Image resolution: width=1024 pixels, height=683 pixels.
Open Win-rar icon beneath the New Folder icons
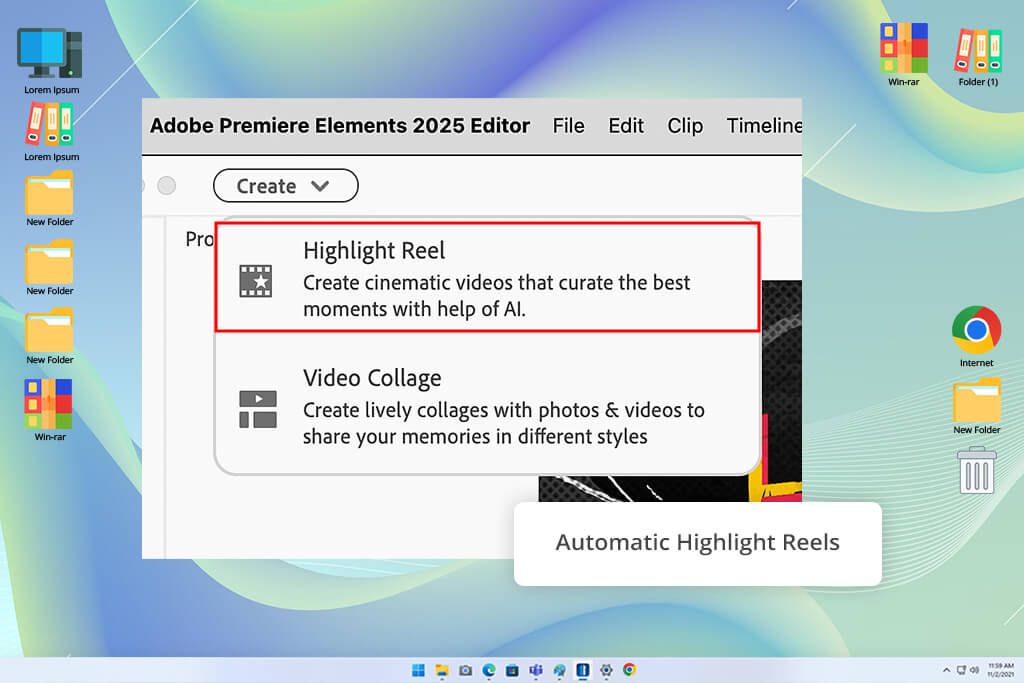point(49,410)
